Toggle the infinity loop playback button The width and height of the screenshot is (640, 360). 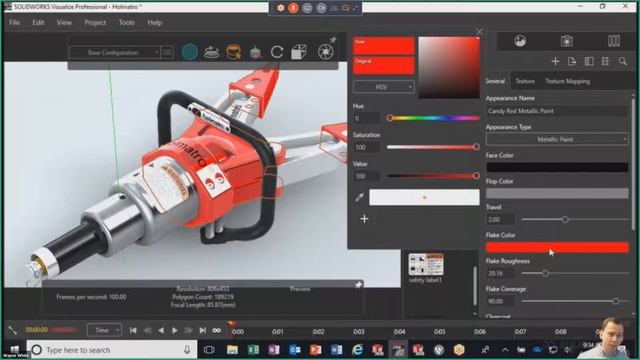click(x=217, y=330)
